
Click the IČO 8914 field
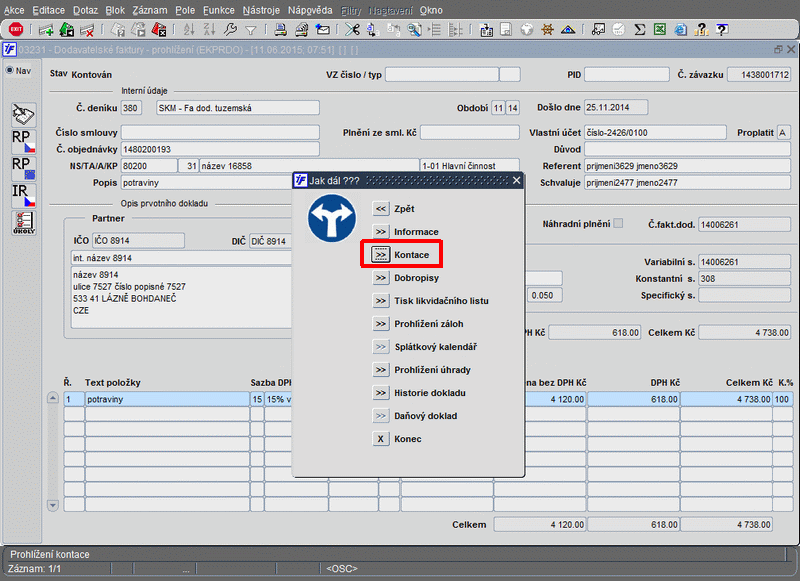point(138,240)
